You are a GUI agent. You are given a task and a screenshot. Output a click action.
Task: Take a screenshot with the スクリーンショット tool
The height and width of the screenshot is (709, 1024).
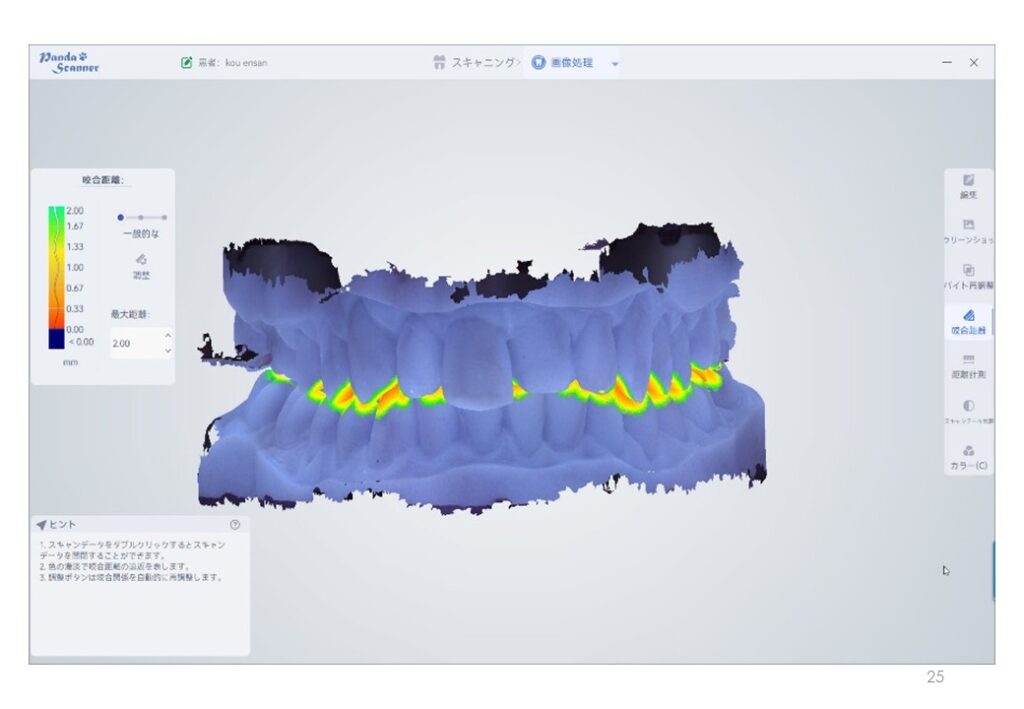click(968, 231)
